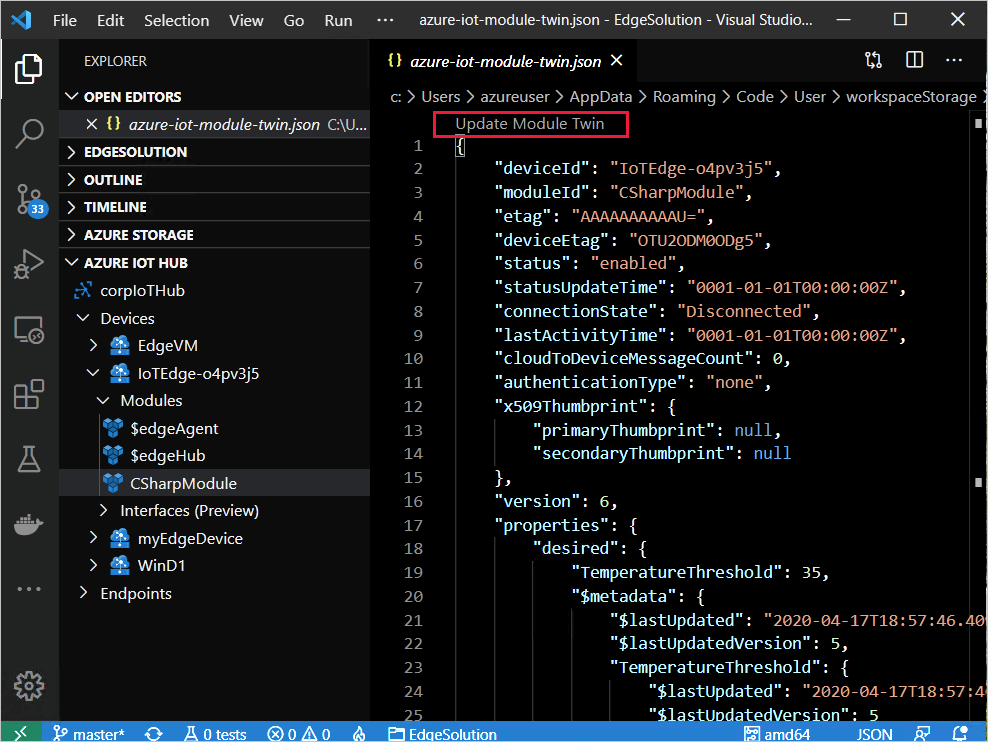The image size is (988, 742).
Task: Open the Extensions view icon
Action: (x=28, y=394)
